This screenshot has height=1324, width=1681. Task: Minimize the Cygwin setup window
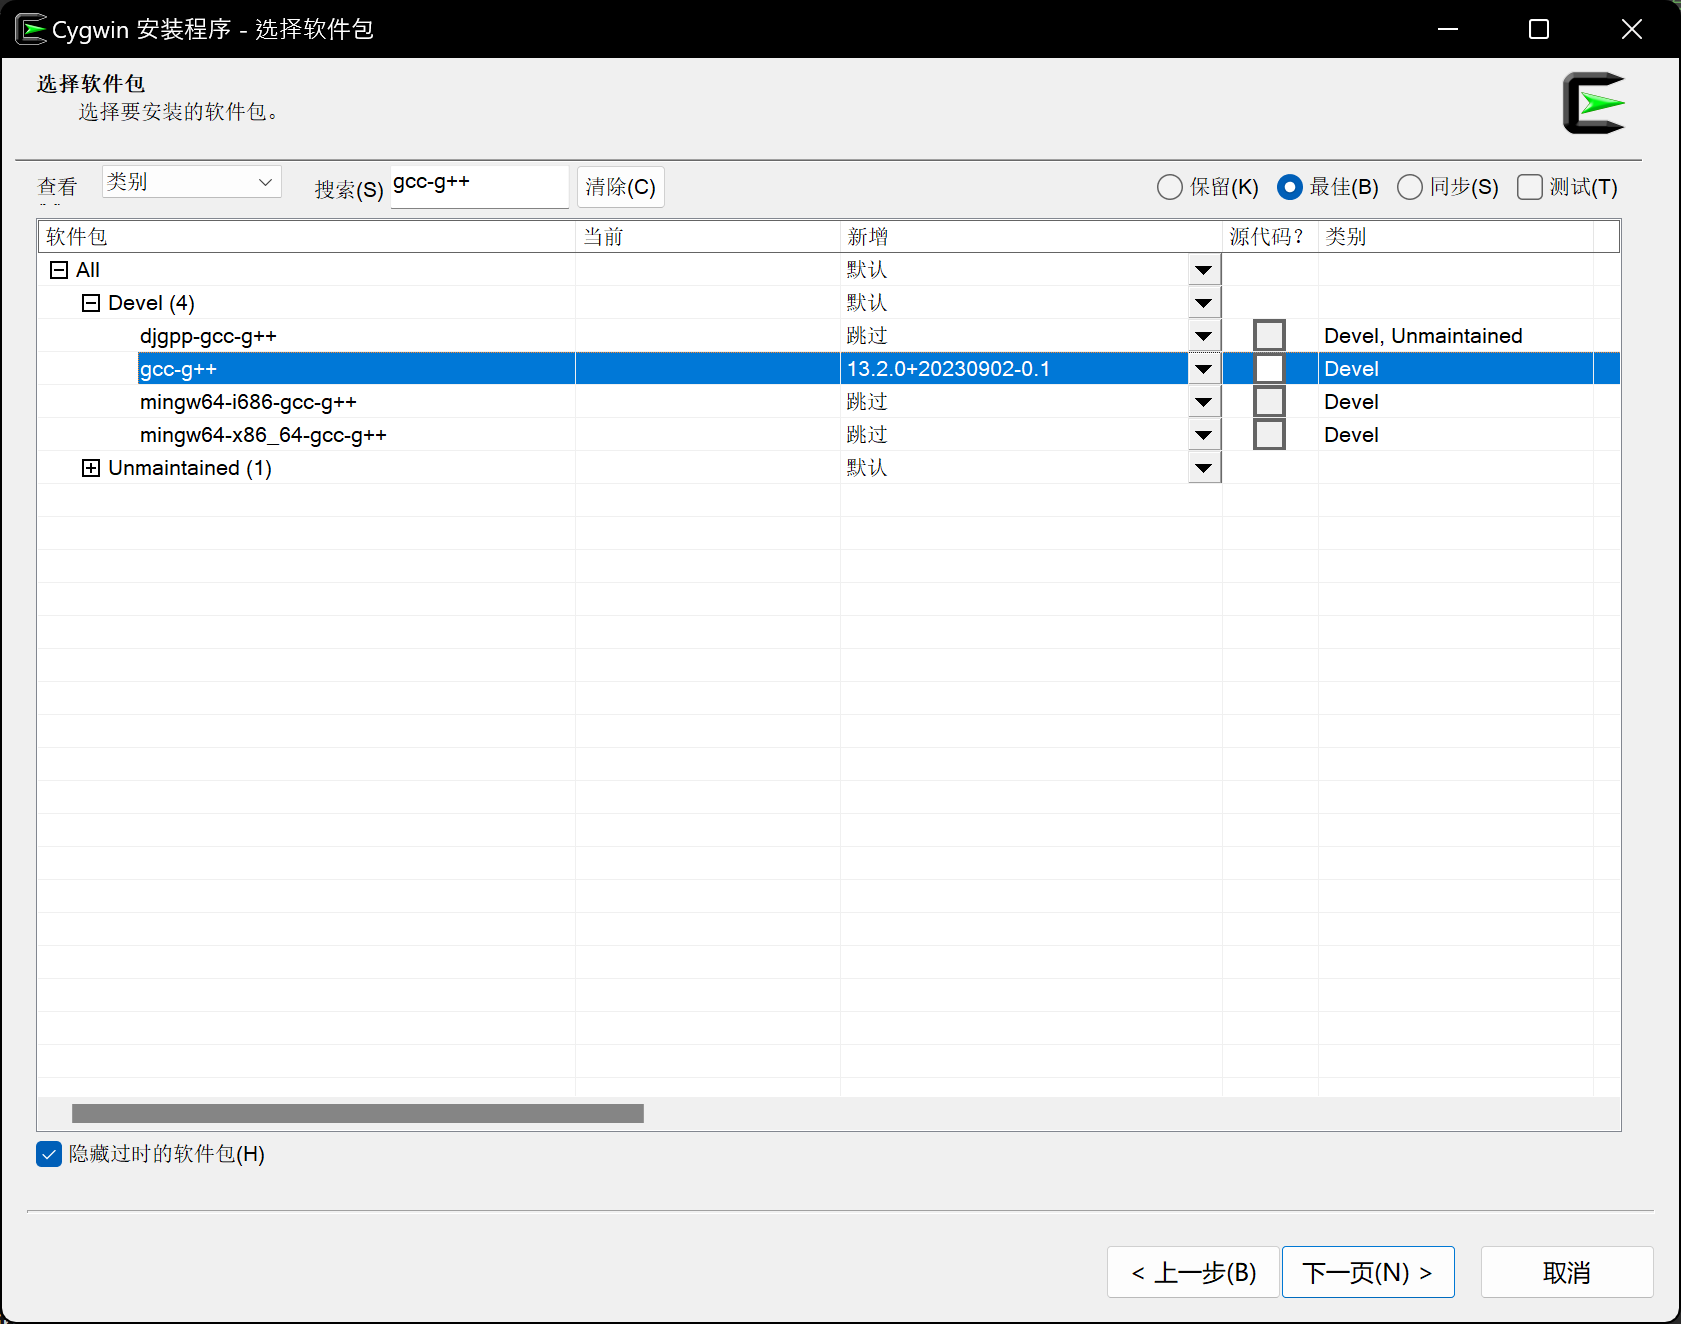tap(1448, 29)
